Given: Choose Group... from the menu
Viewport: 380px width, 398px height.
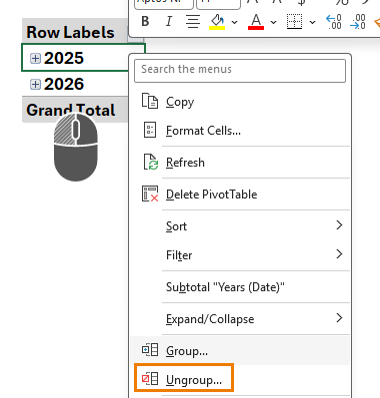Looking at the screenshot, I should [x=240, y=350].
